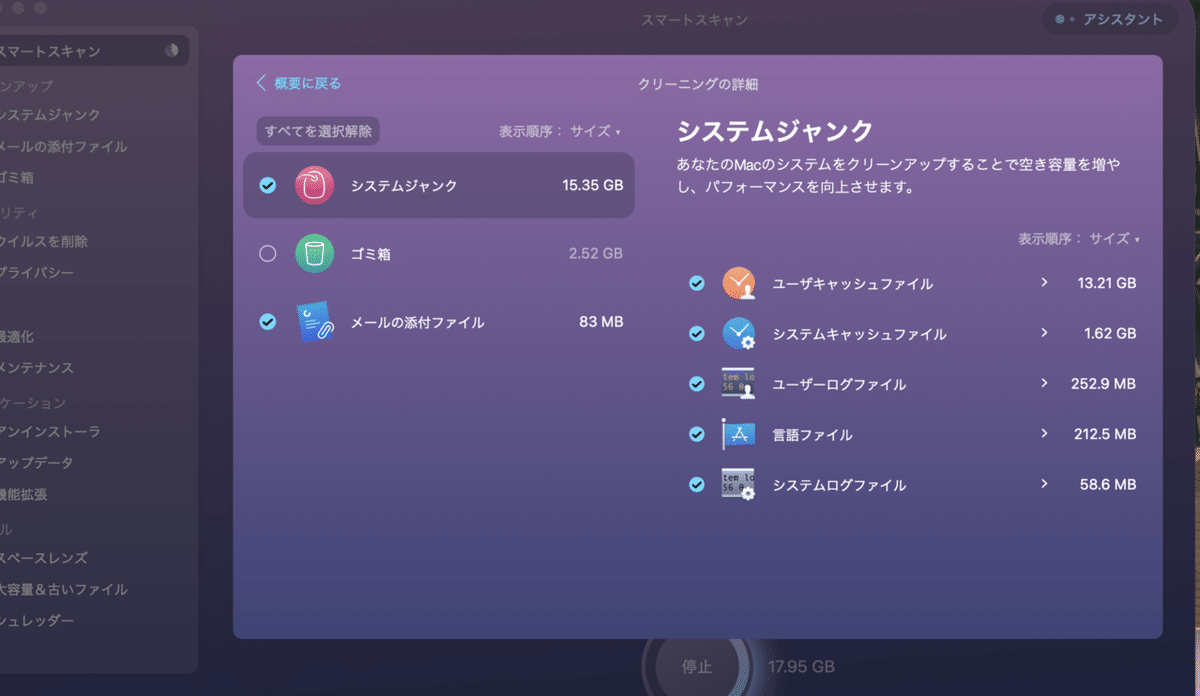Screen dimensions: 1200x696
Task: Toggle the ユーザキャッシュファイル checkbox
Action: tap(697, 283)
